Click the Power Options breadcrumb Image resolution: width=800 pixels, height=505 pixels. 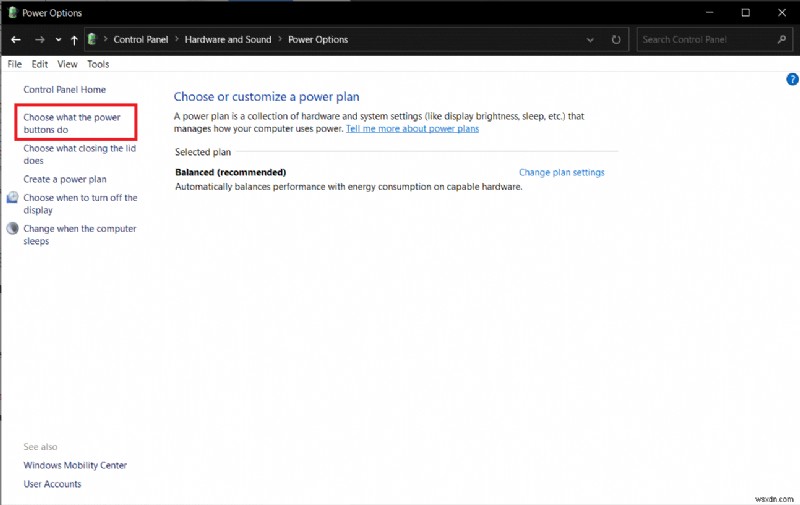click(x=318, y=40)
